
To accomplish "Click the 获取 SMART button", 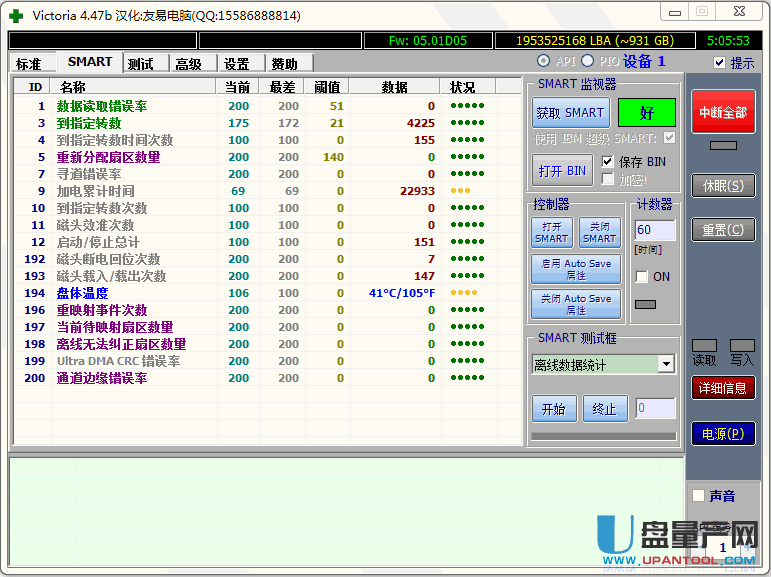I will point(570,113).
